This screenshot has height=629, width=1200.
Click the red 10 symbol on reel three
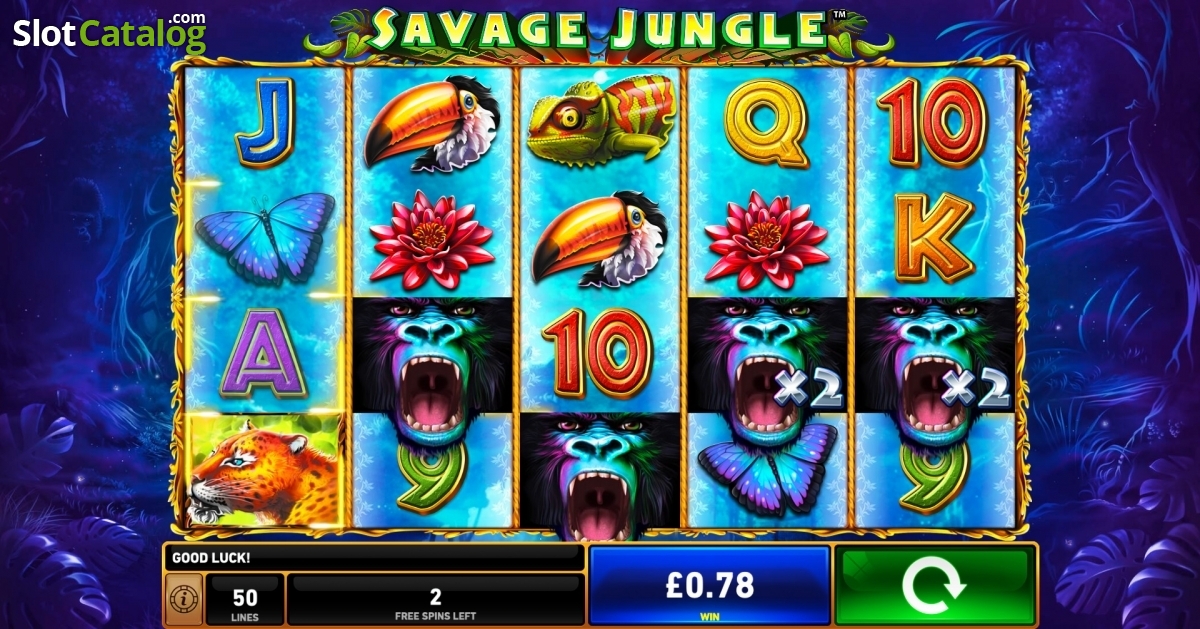click(x=599, y=354)
